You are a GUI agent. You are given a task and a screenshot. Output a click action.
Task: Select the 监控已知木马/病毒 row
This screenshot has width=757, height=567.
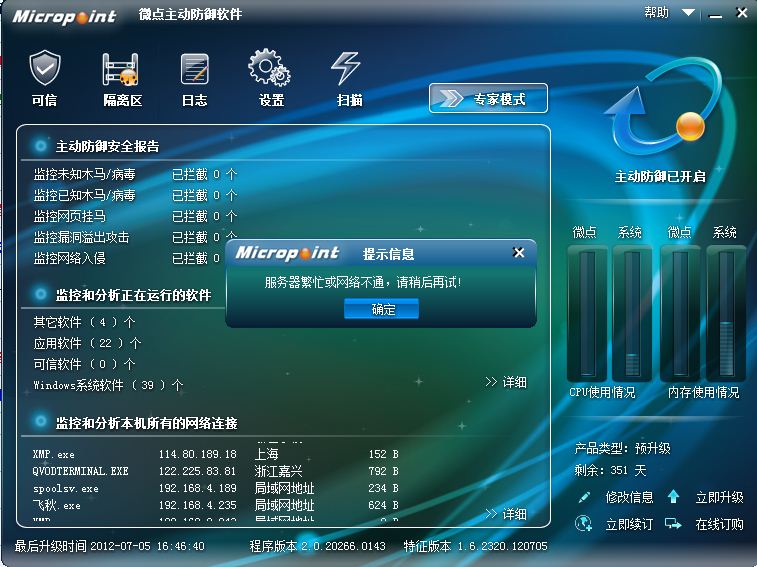click(x=135, y=196)
